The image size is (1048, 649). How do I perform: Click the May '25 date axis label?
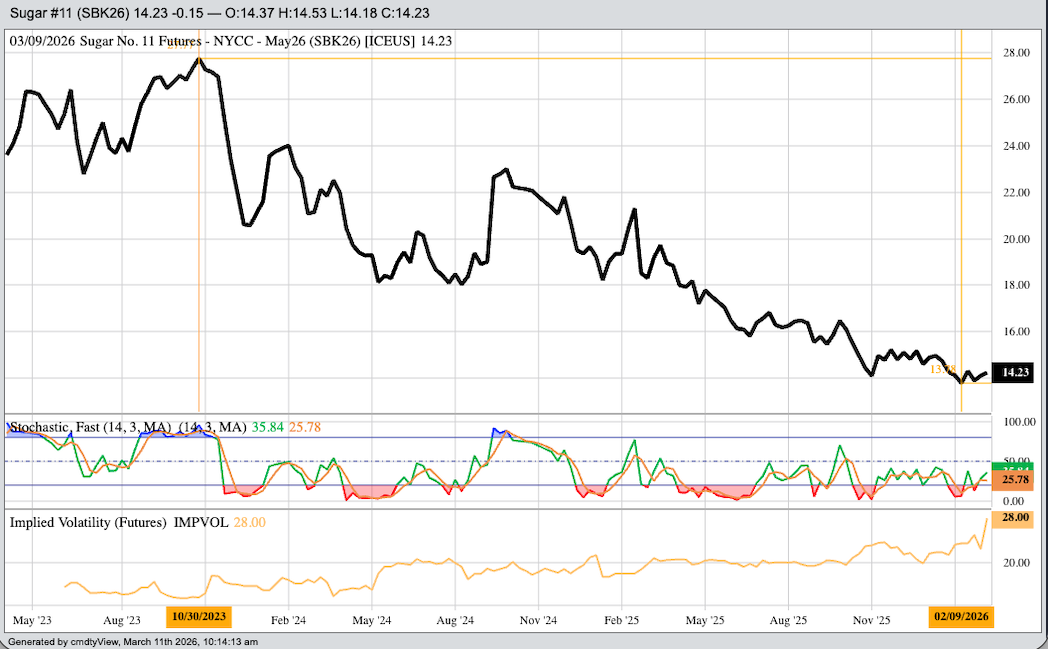[x=704, y=620]
